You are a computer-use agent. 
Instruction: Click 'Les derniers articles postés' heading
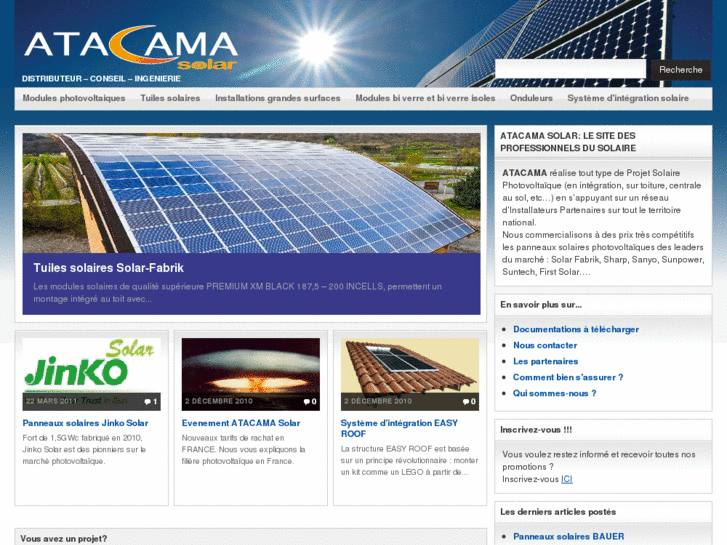click(558, 512)
